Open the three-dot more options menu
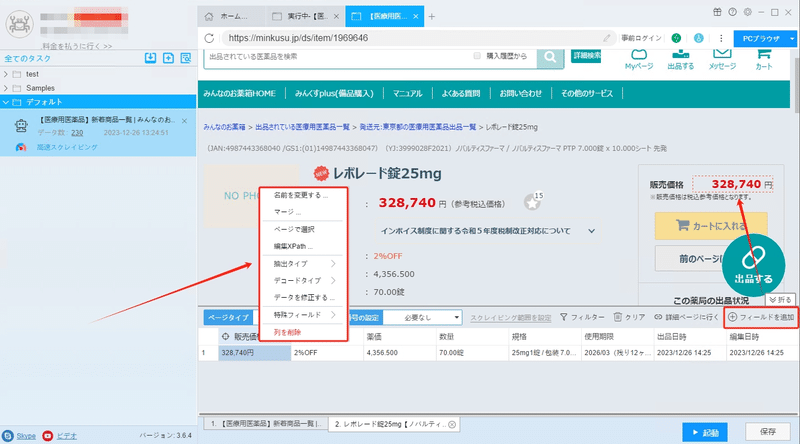The image size is (800, 444). 721,38
